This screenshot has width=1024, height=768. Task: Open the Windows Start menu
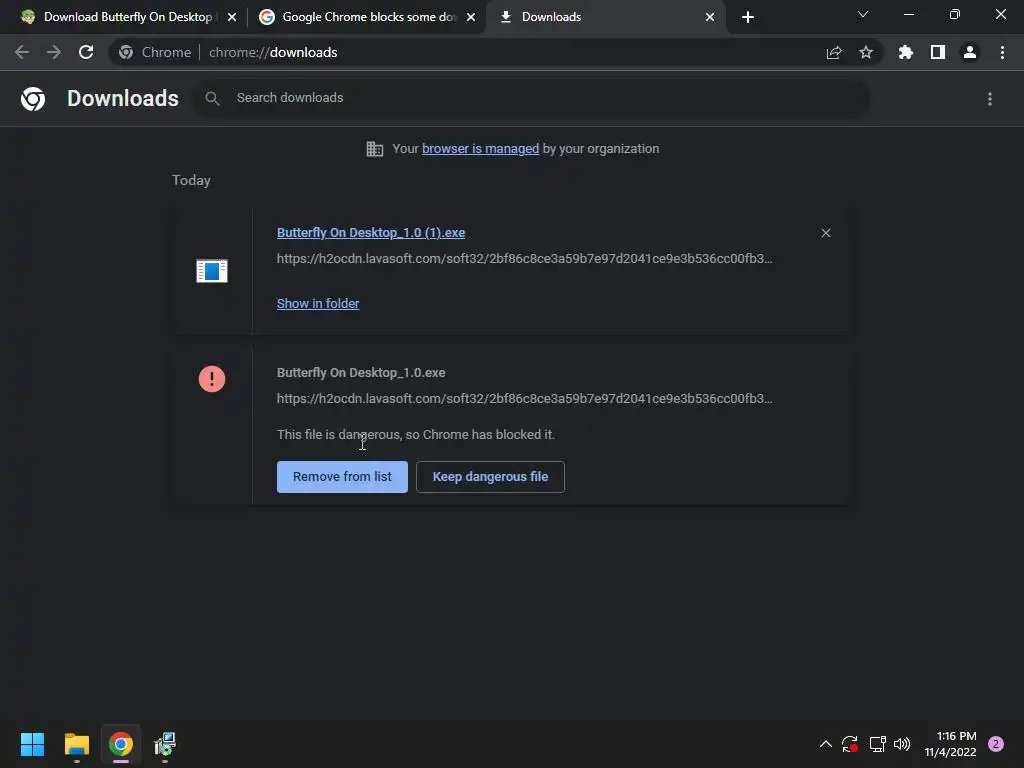click(x=33, y=744)
